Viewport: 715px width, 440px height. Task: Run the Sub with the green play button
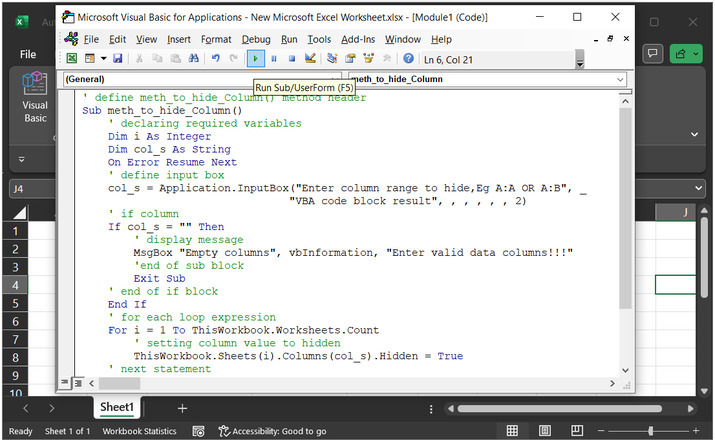click(x=256, y=58)
